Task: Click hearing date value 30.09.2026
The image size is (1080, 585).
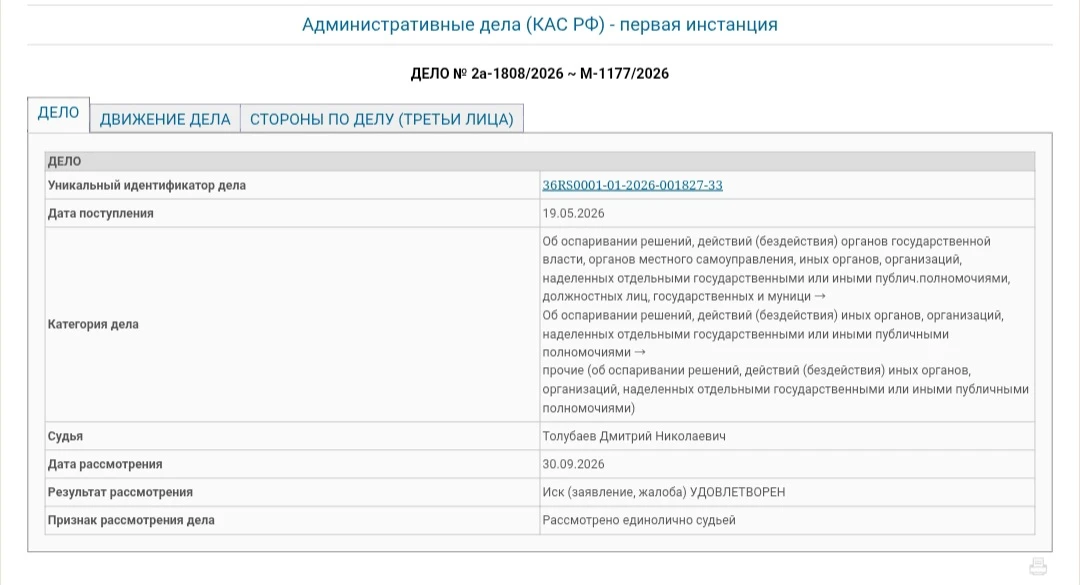Action: (573, 464)
